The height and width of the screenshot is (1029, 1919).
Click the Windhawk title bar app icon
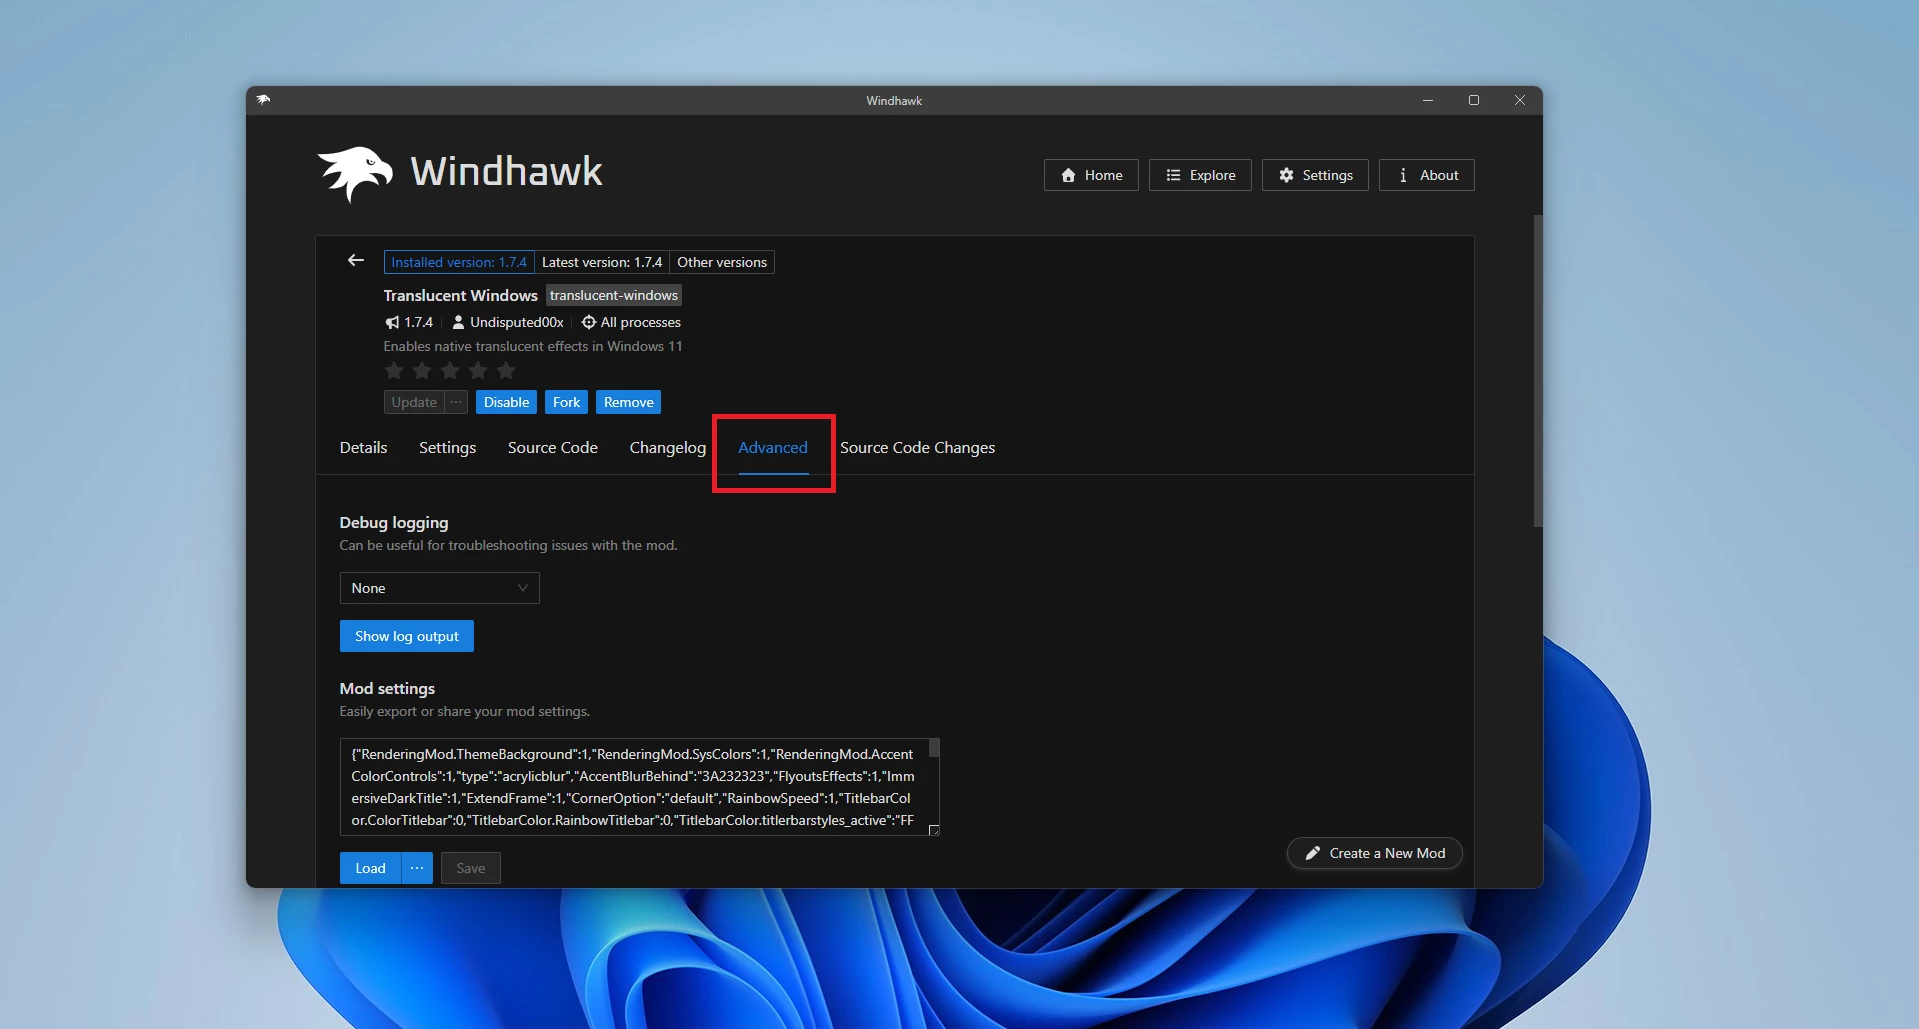tap(263, 100)
